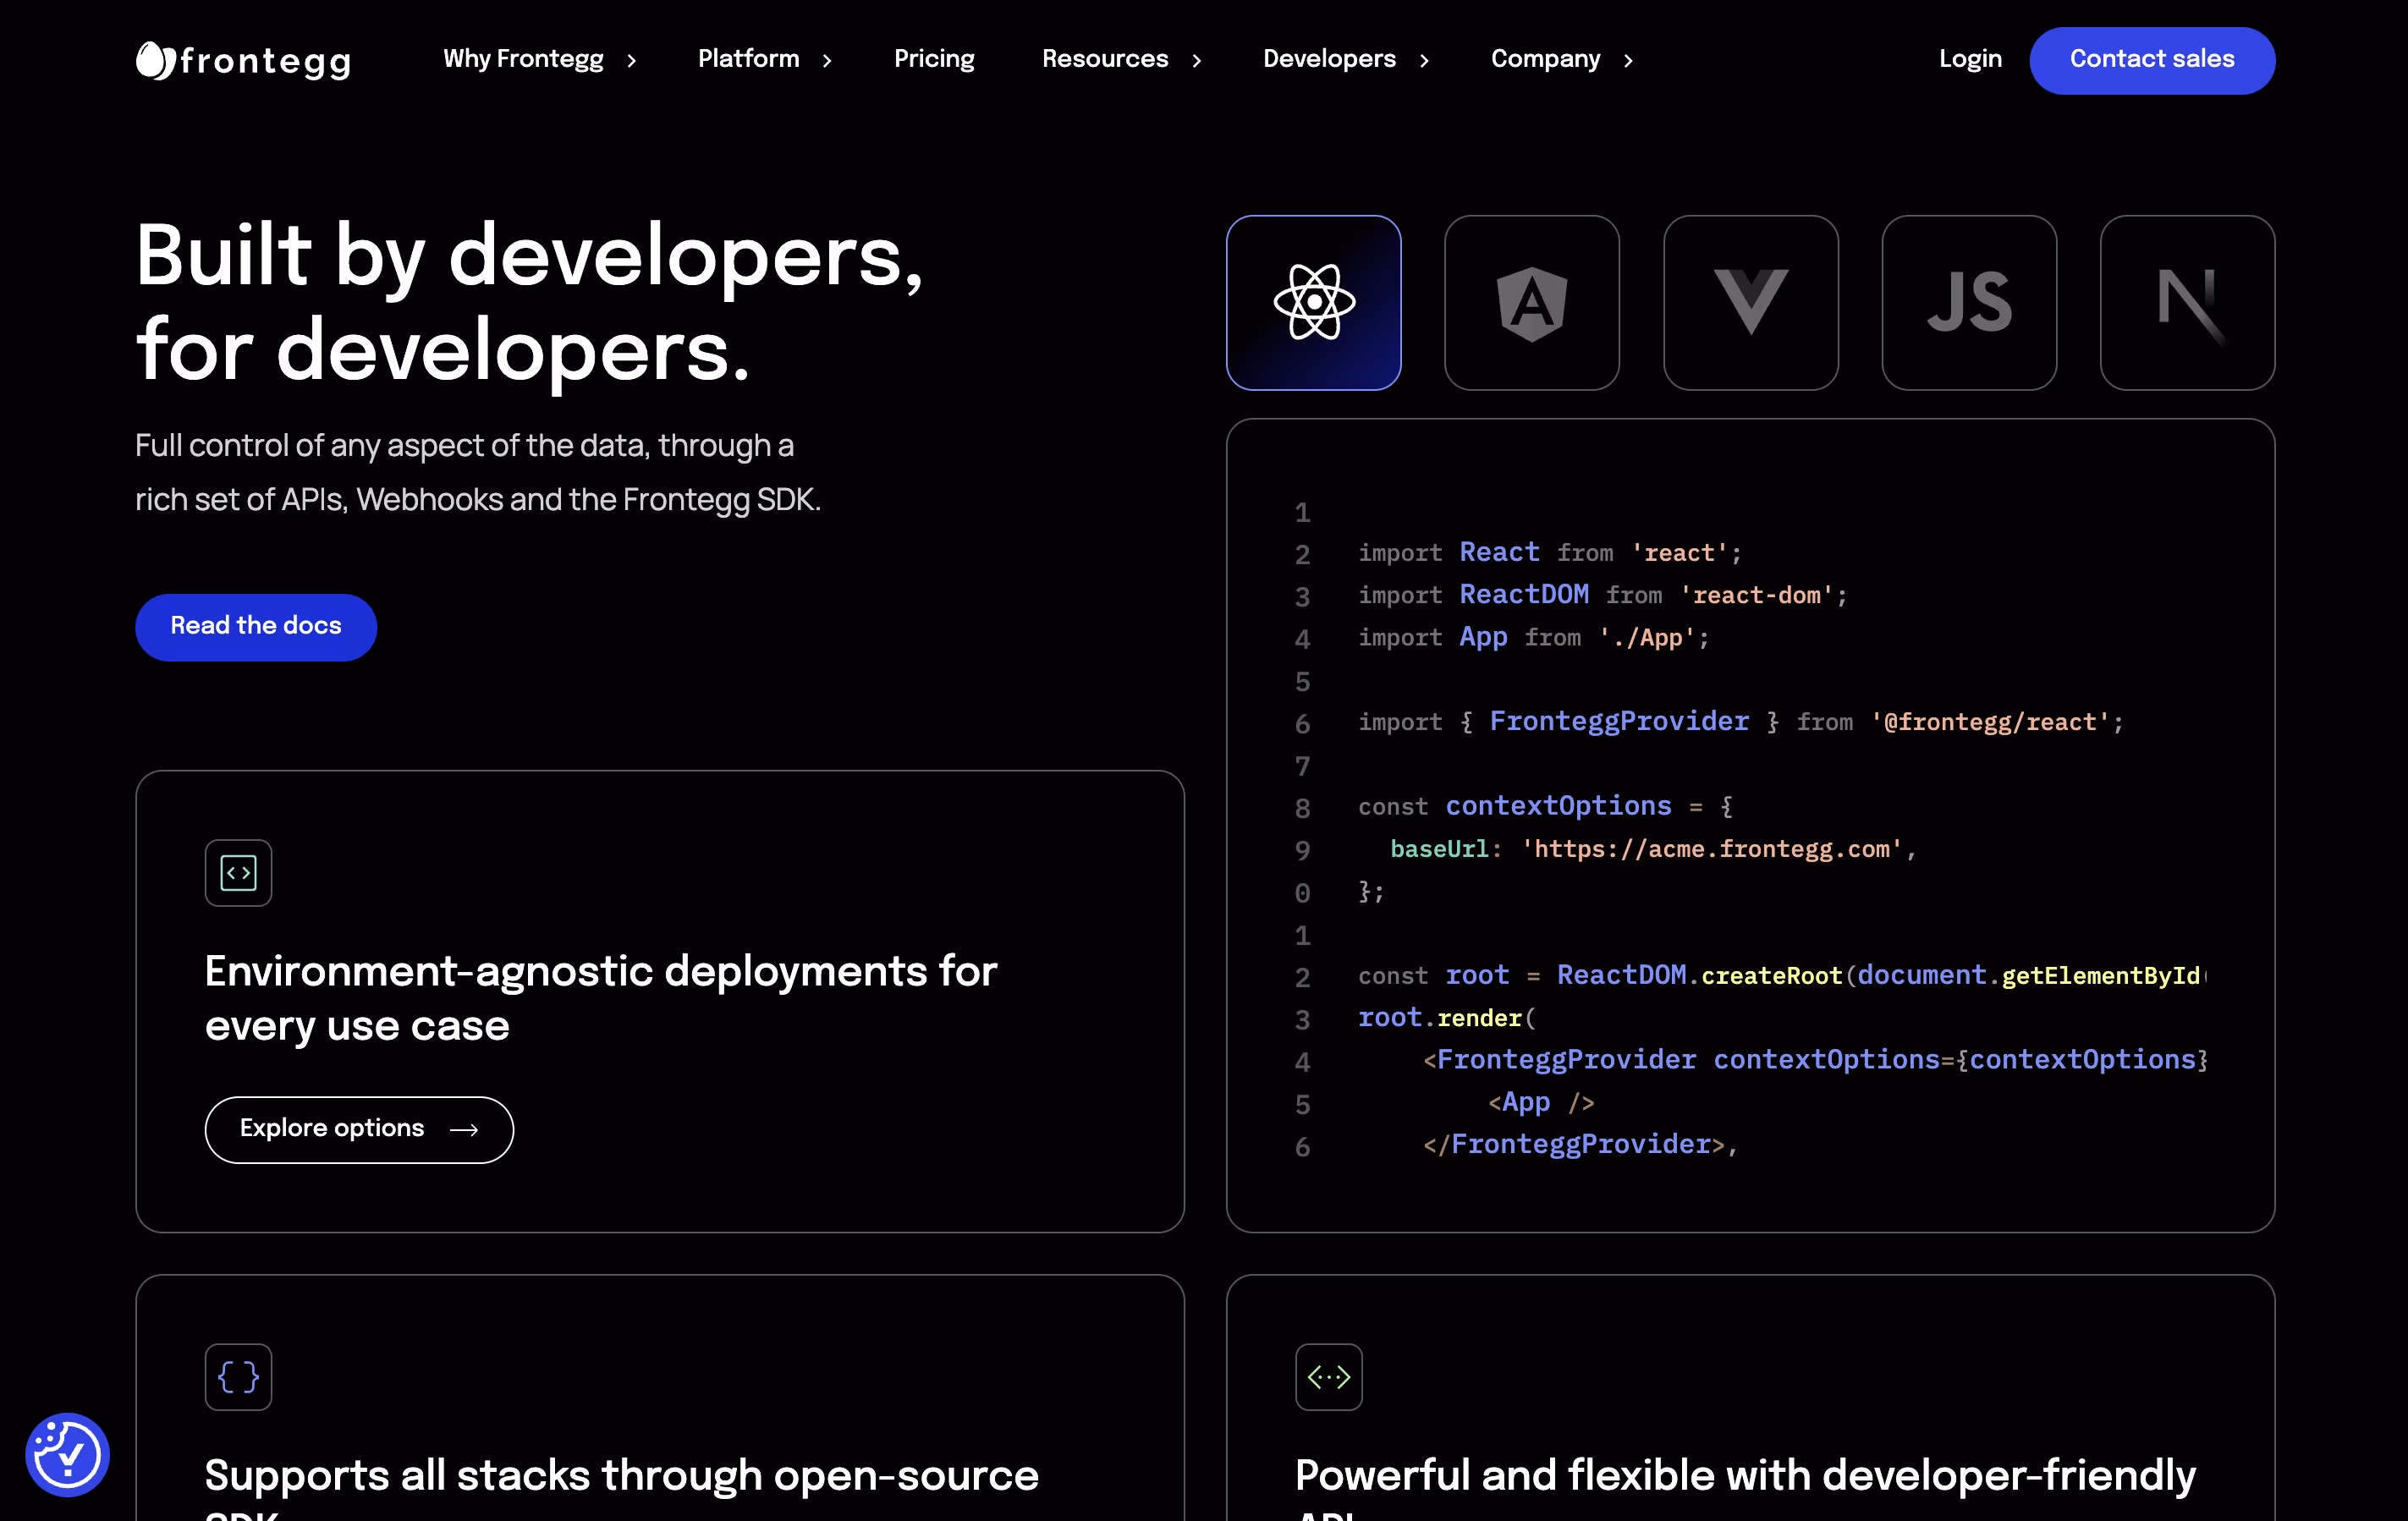Open the Company menu
The image size is (2408, 1521).
[x=1561, y=59]
